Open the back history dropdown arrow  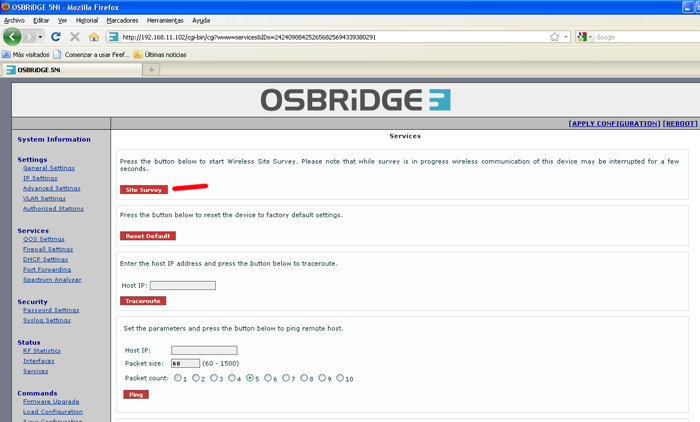(x=39, y=37)
